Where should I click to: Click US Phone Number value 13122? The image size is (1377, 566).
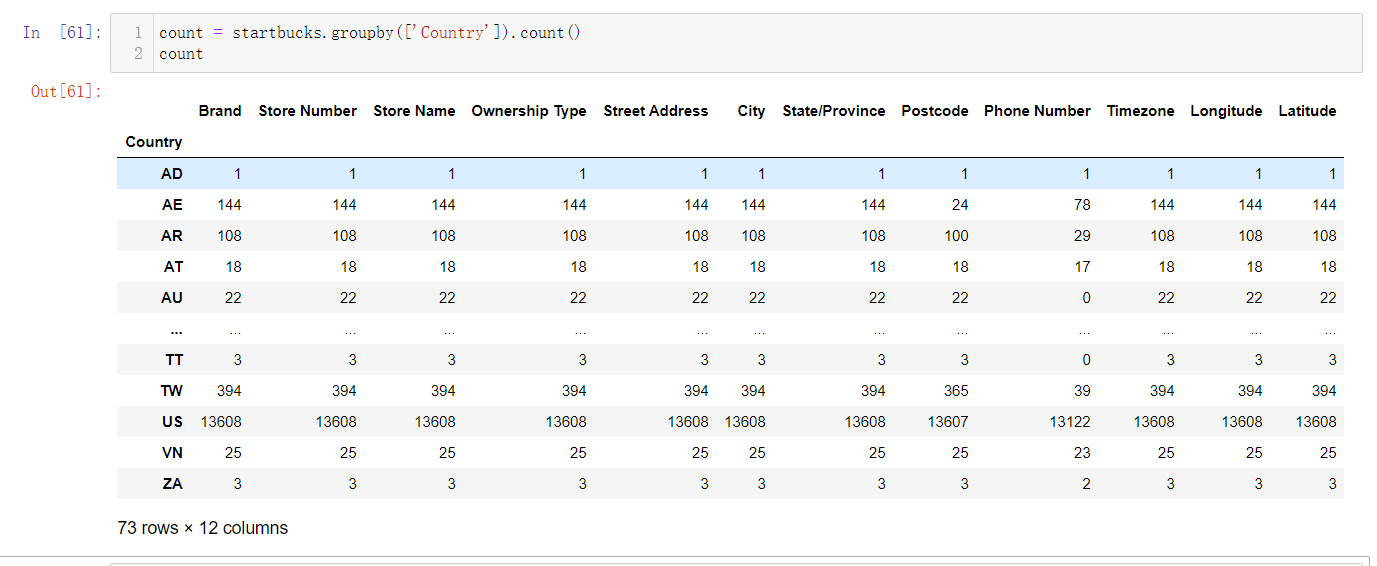point(1070,422)
